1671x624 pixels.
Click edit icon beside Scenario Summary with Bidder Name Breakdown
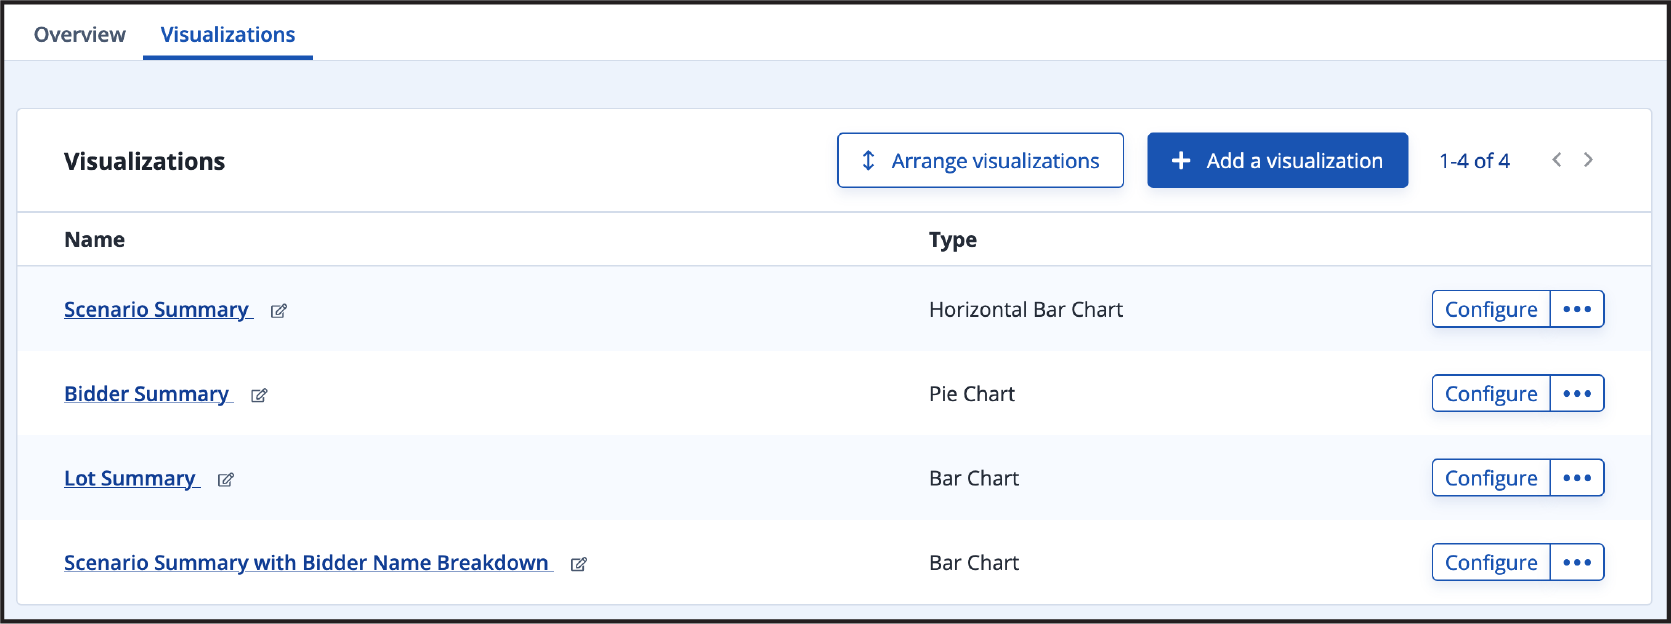[579, 564]
